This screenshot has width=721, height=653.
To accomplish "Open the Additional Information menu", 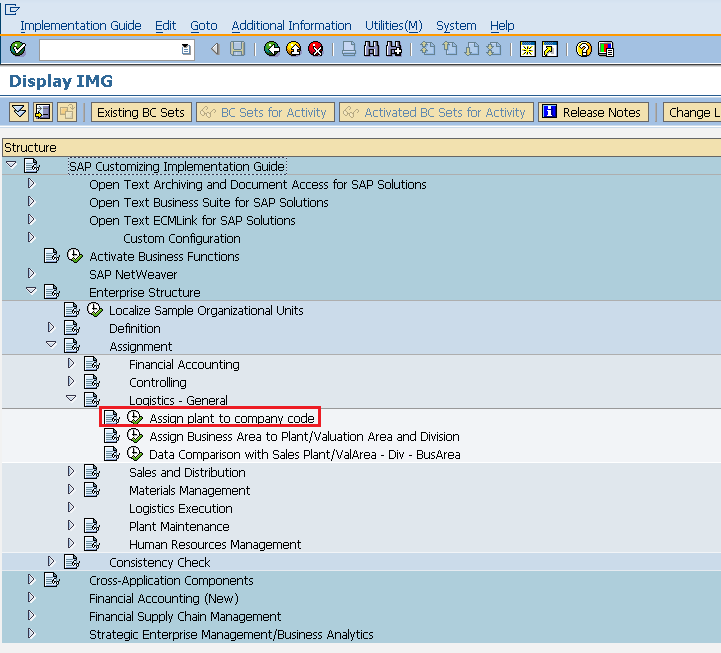I will coord(292,26).
